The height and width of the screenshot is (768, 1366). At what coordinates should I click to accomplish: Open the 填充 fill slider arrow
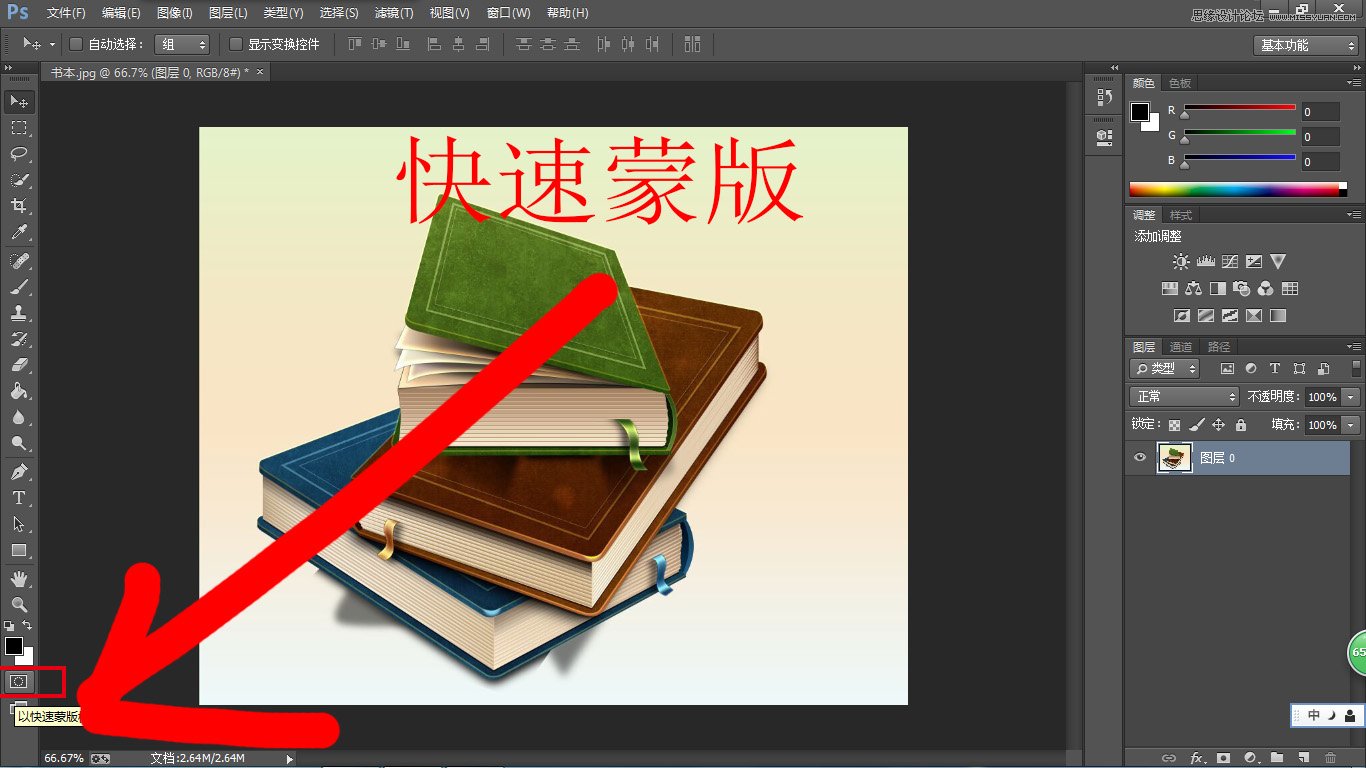[x=1352, y=425]
